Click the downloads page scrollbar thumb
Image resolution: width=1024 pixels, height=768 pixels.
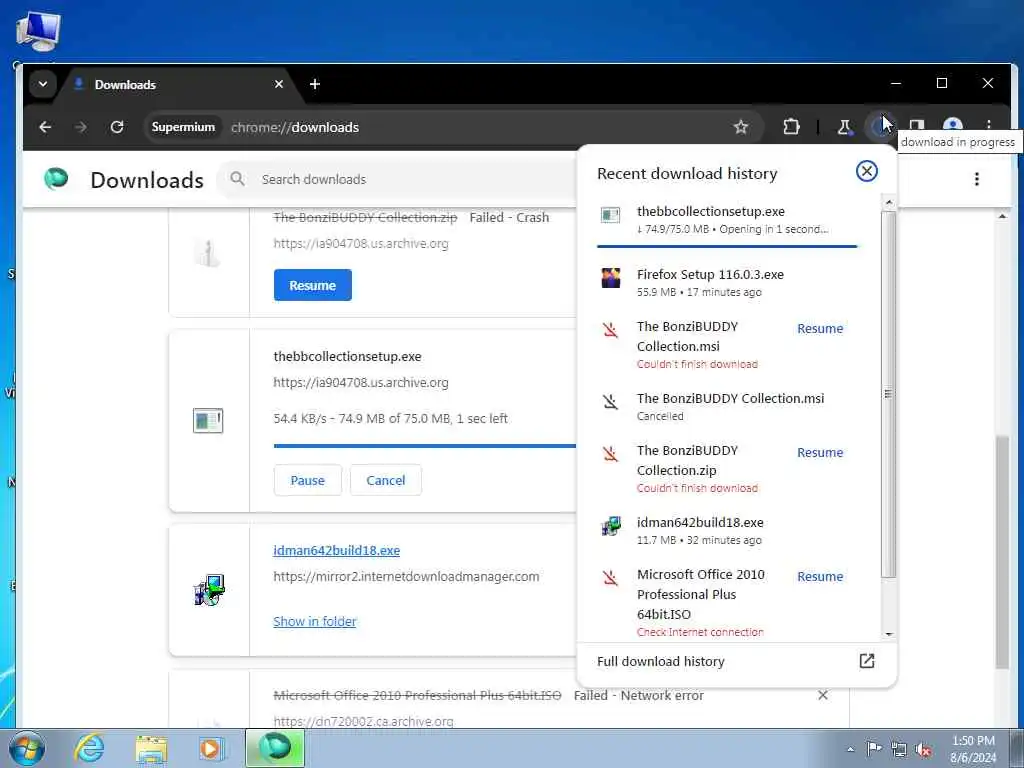(1002, 552)
